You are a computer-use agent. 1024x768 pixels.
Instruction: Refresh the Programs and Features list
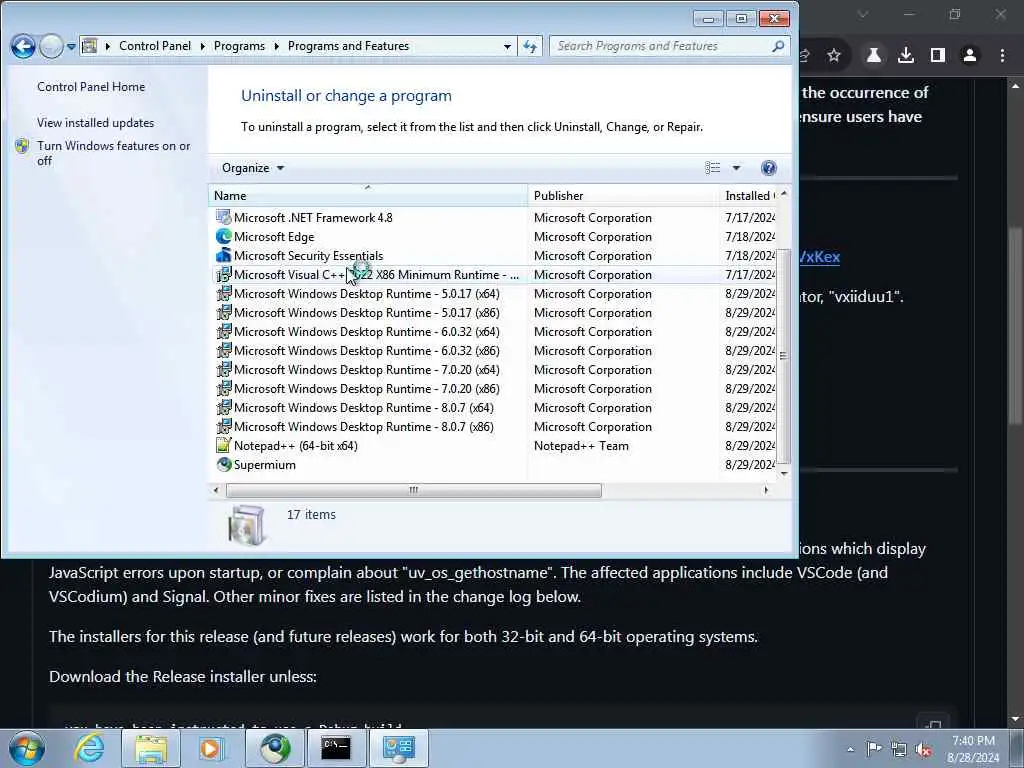(530, 46)
